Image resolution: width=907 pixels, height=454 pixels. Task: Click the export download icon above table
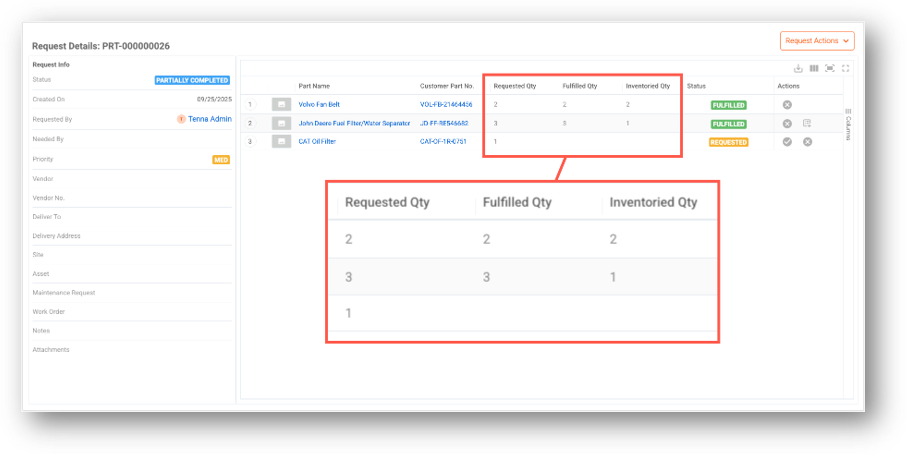tap(798, 68)
